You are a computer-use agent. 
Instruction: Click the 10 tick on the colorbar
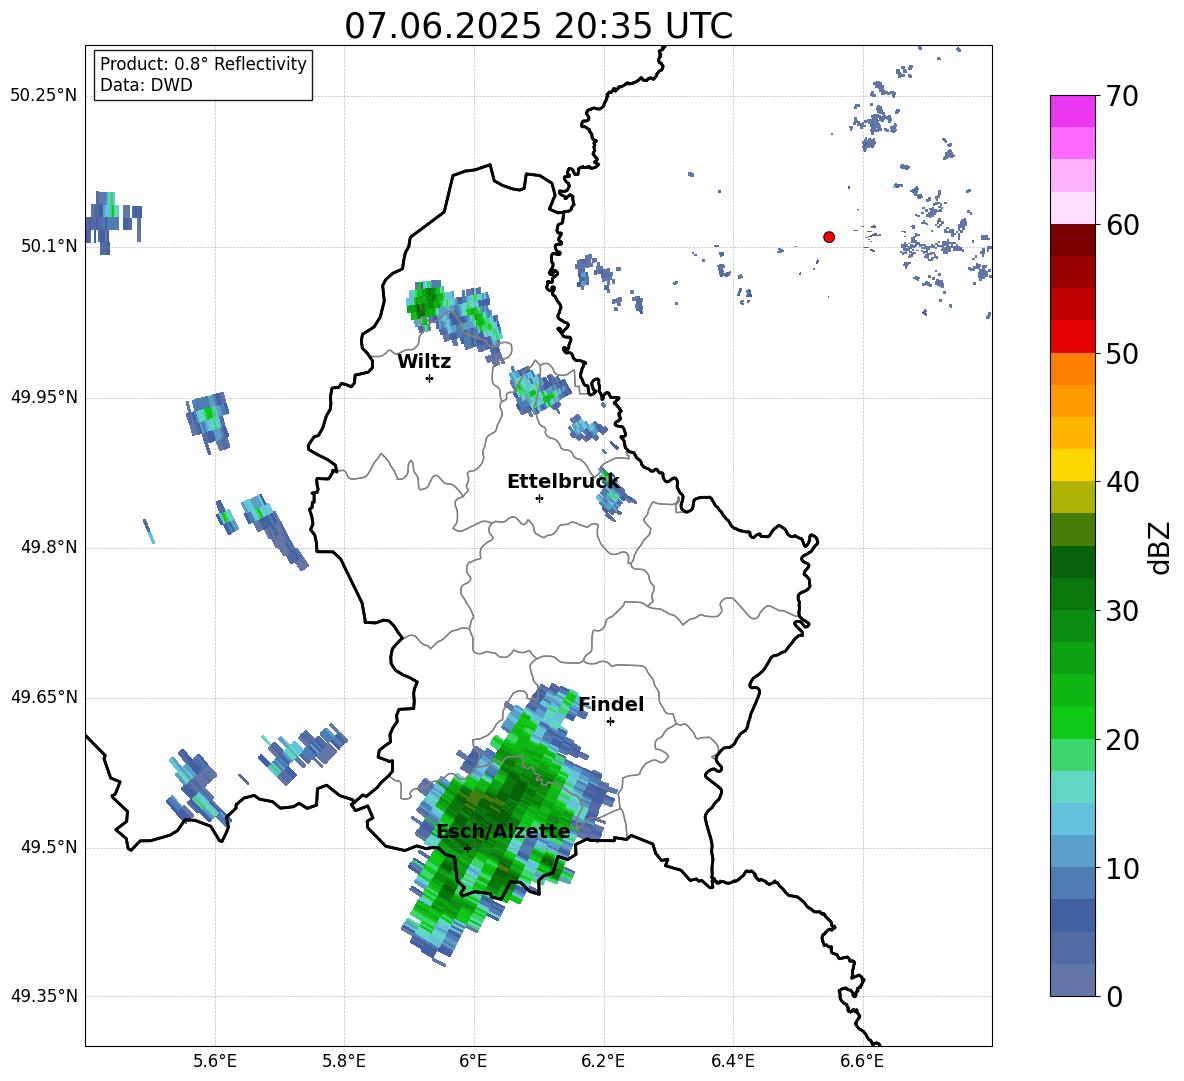[x=1122, y=869]
